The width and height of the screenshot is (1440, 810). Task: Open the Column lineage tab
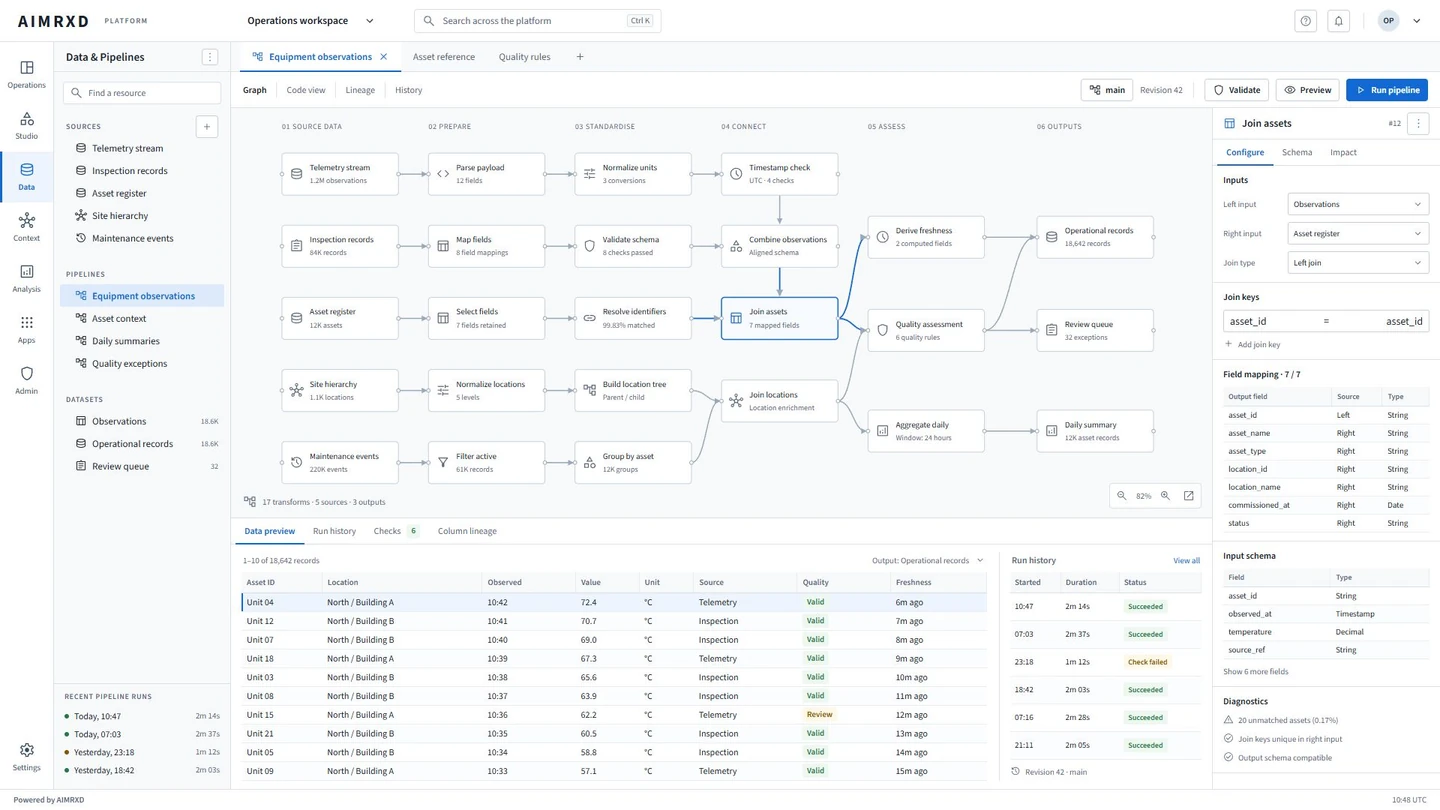(x=467, y=531)
